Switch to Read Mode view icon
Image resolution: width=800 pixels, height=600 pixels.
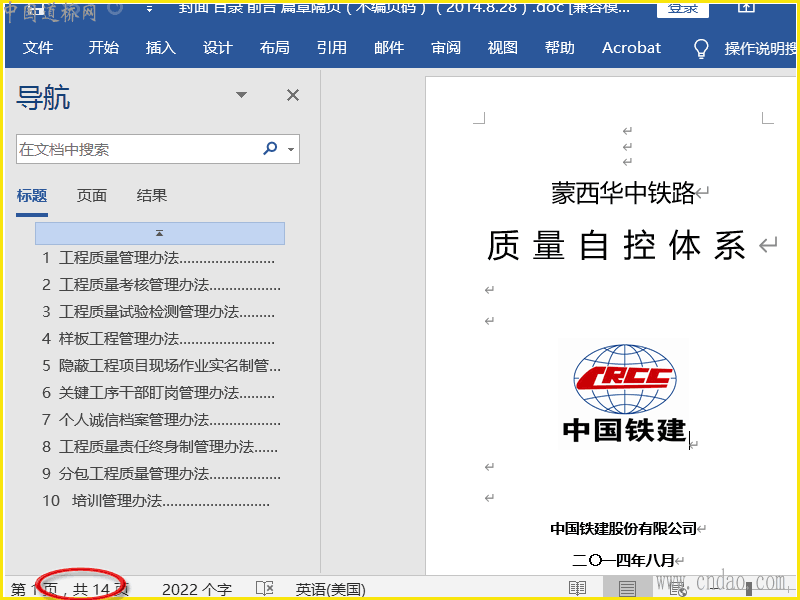(577, 588)
